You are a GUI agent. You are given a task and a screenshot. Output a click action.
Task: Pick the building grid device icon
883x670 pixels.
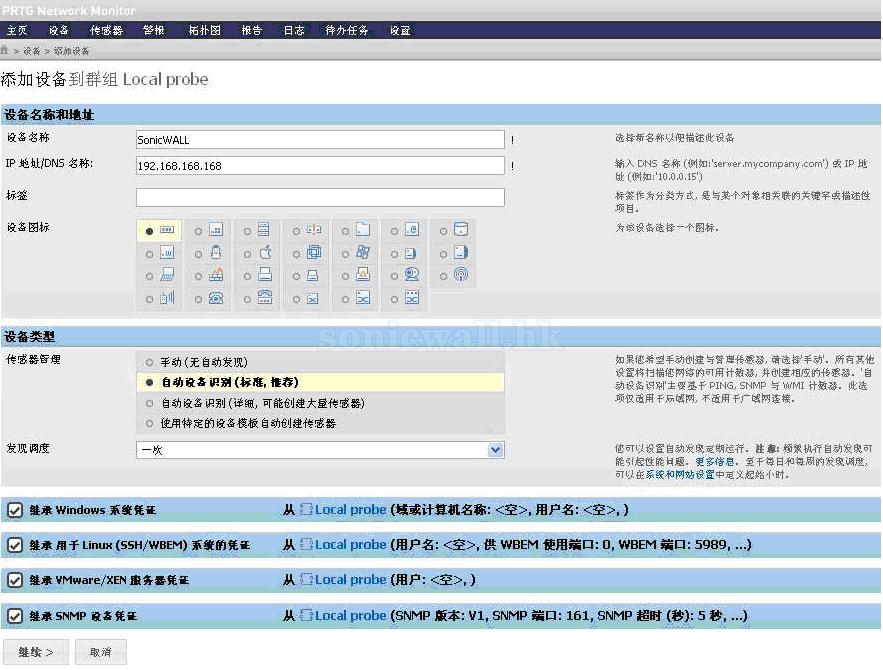[x=216, y=230]
